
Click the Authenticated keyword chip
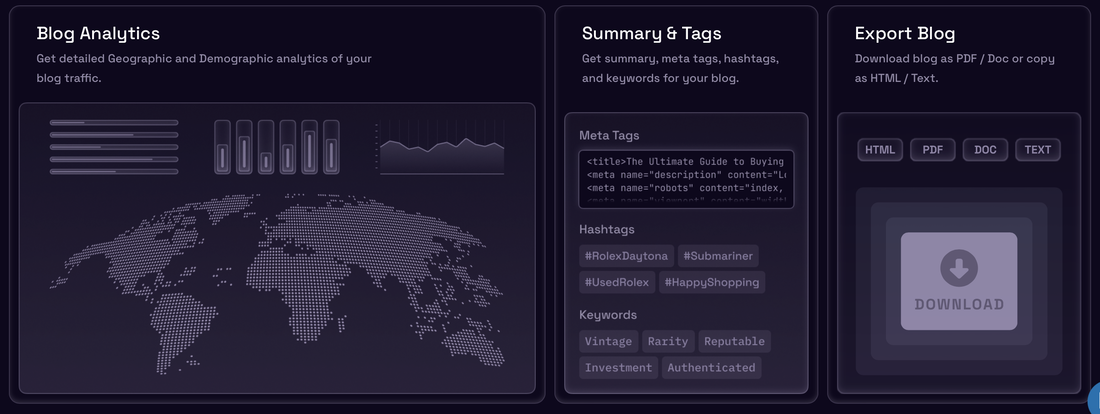[x=711, y=368]
